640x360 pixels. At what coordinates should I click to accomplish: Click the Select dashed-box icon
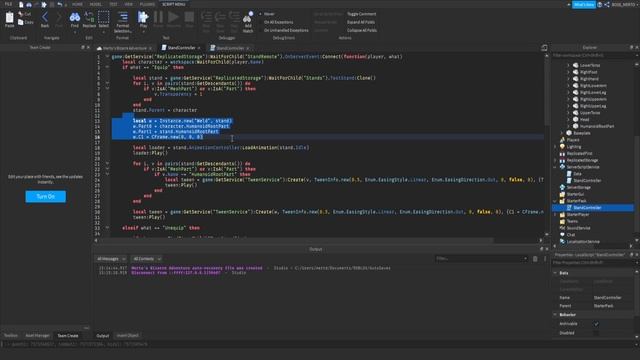[x=104, y=17]
